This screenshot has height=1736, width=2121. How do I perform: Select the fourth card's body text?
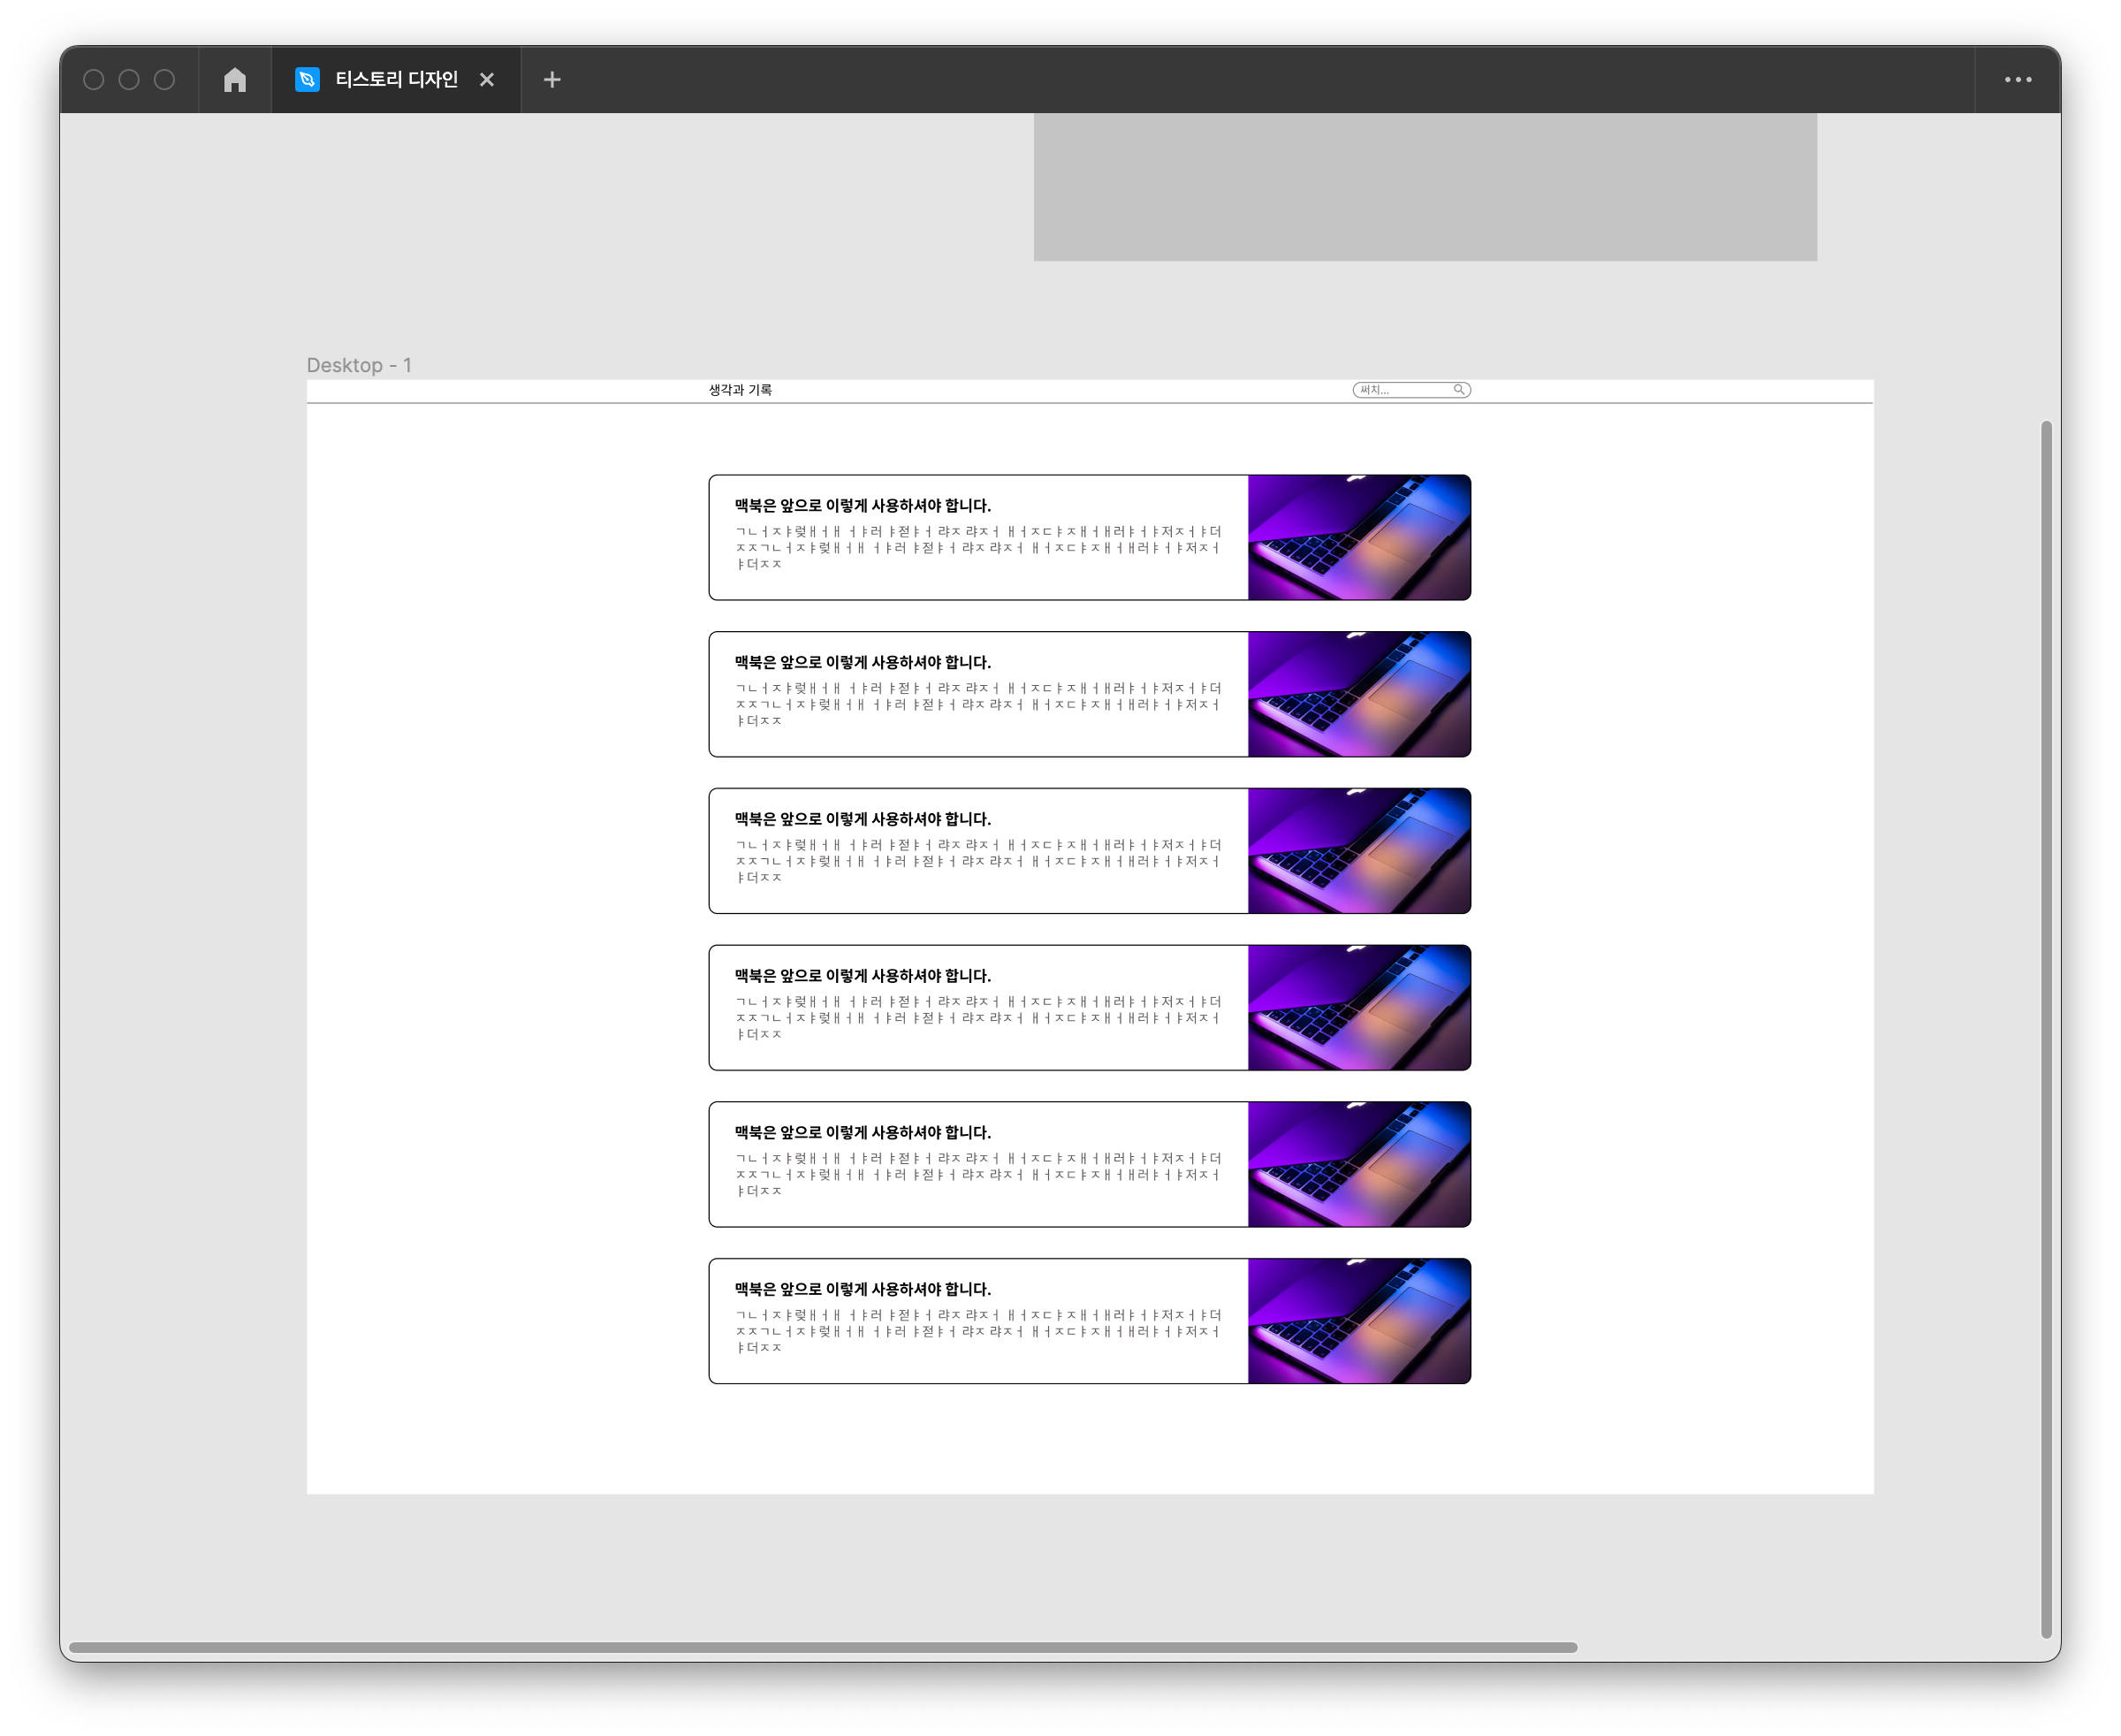(977, 1018)
